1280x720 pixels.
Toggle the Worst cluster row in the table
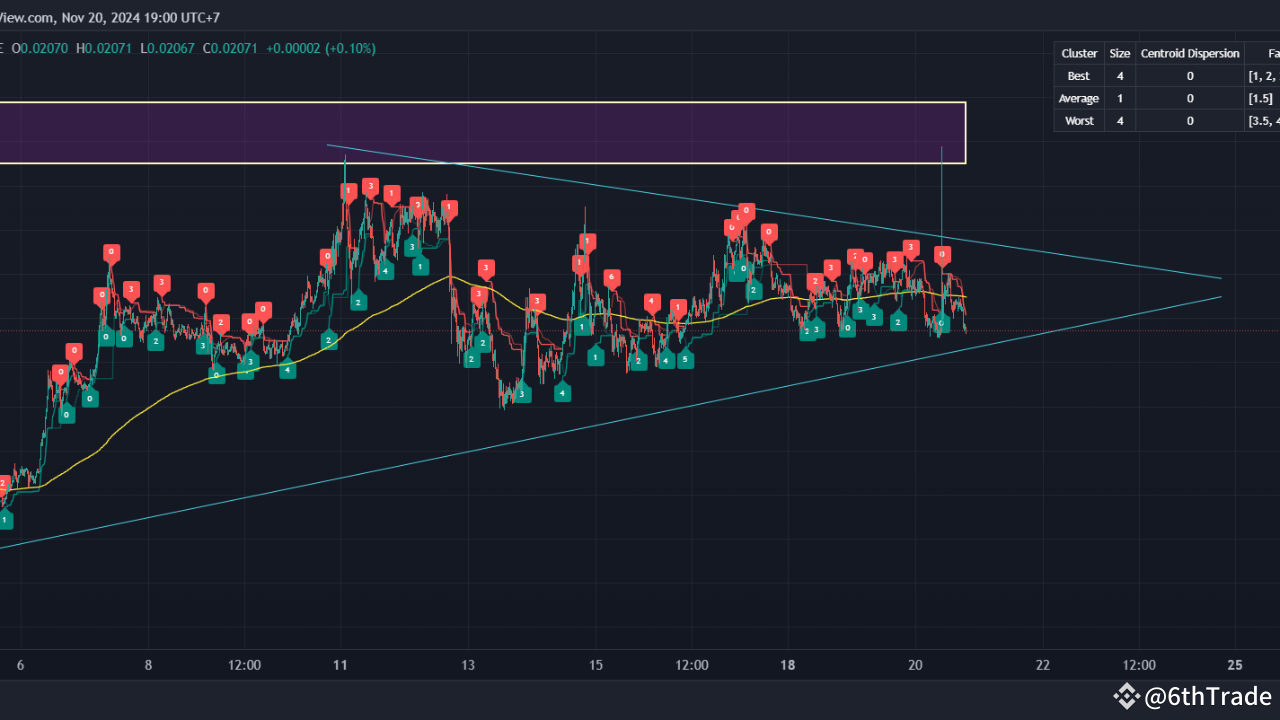1078,120
